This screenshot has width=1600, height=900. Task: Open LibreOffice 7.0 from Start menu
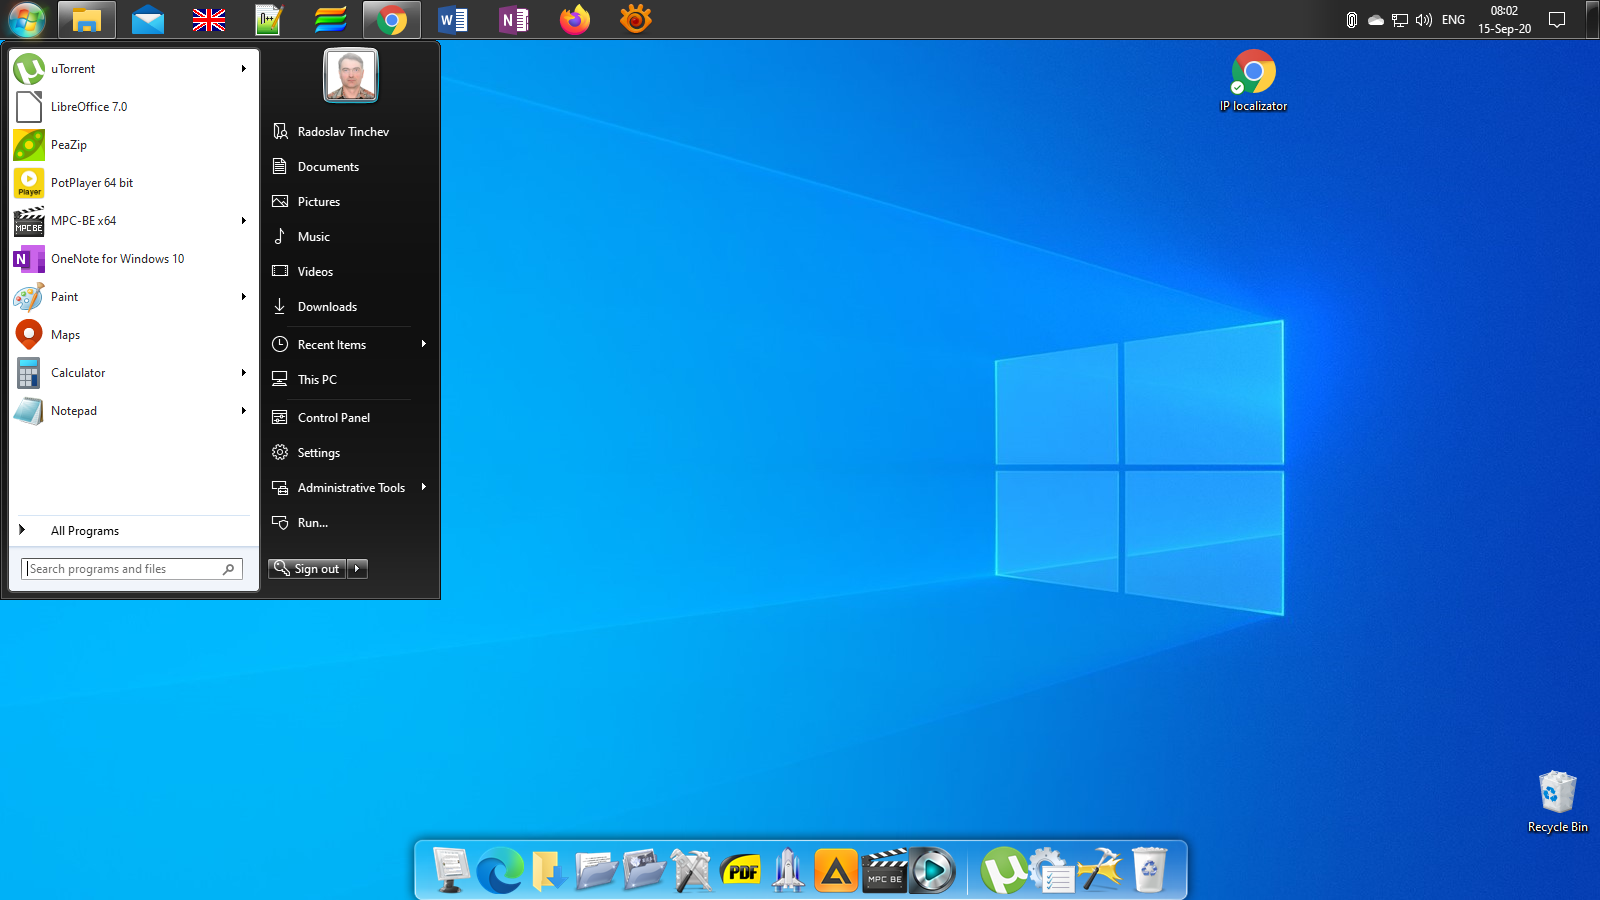tap(134, 107)
